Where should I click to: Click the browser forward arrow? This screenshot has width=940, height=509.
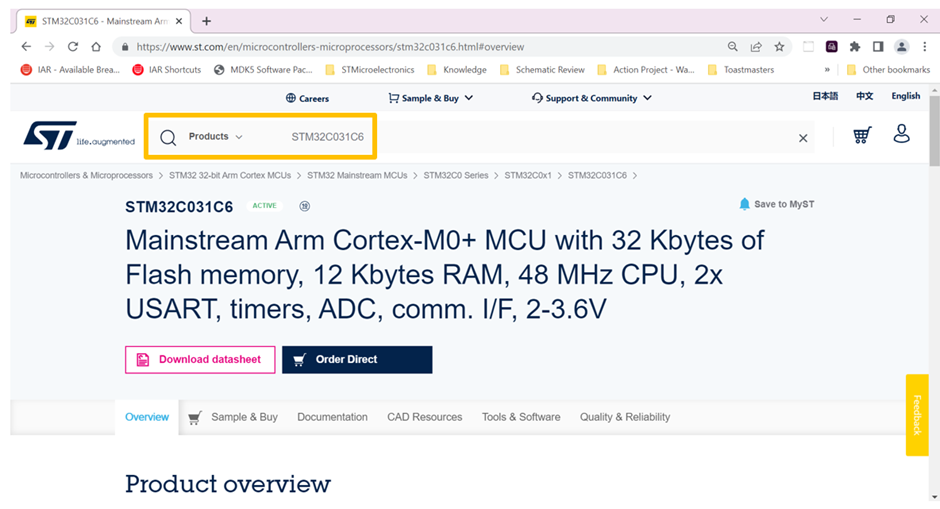49,47
